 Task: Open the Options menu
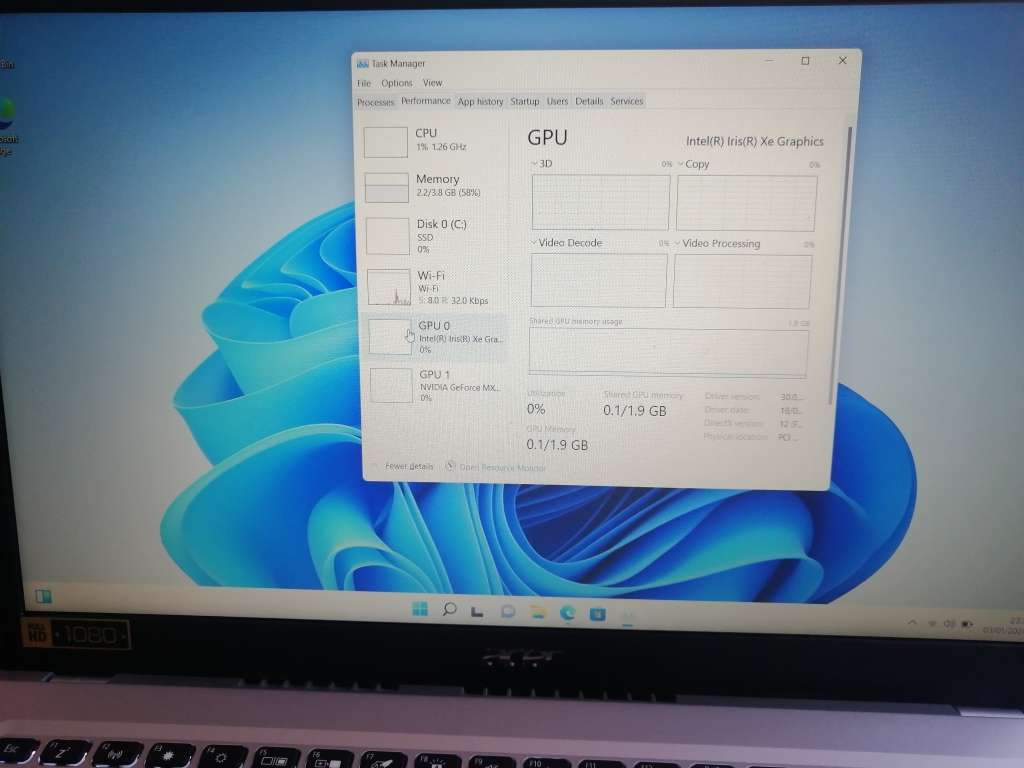pyautogui.click(x=396, y=83)
